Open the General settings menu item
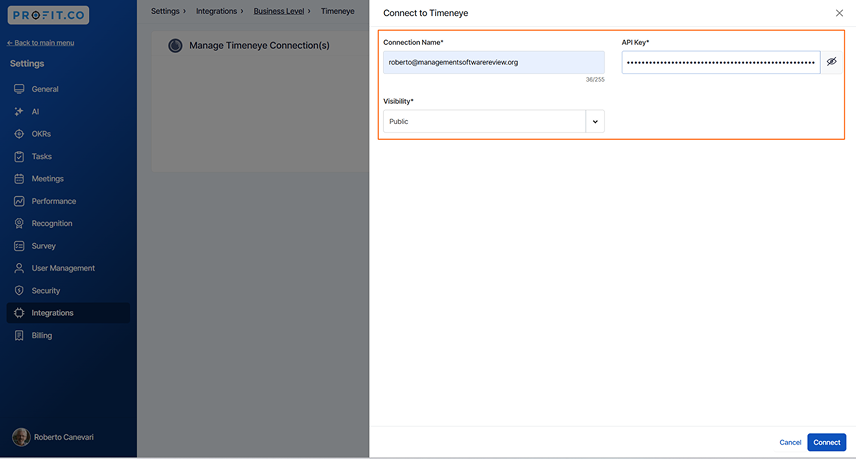 coord(68,89)
